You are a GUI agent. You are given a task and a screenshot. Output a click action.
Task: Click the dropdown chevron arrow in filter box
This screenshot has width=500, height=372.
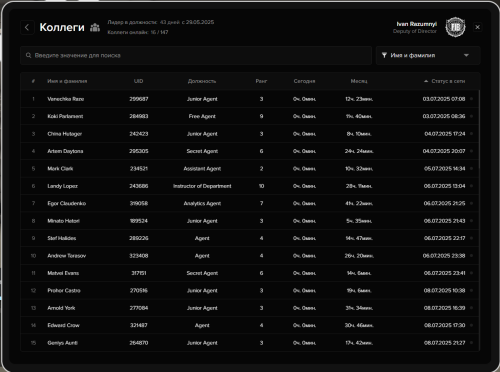[x=466, y=55]
